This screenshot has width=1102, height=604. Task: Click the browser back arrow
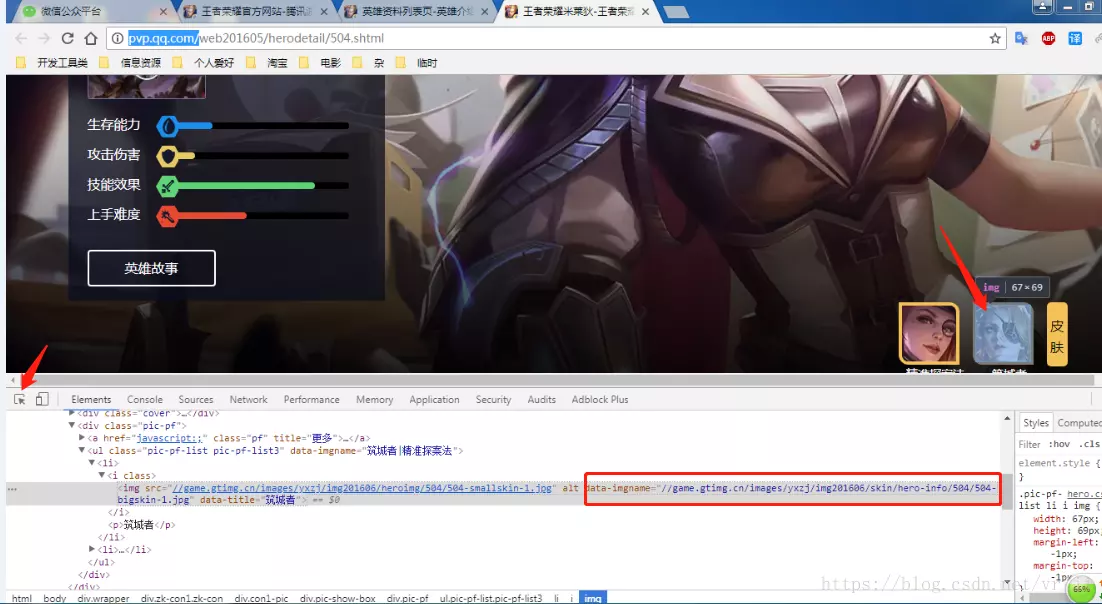click(20, 38)
